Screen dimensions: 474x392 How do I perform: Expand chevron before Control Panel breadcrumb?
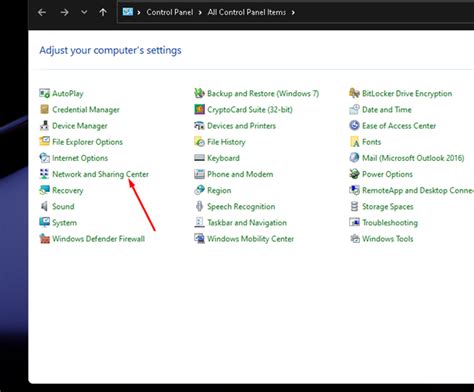pos(139,13)
